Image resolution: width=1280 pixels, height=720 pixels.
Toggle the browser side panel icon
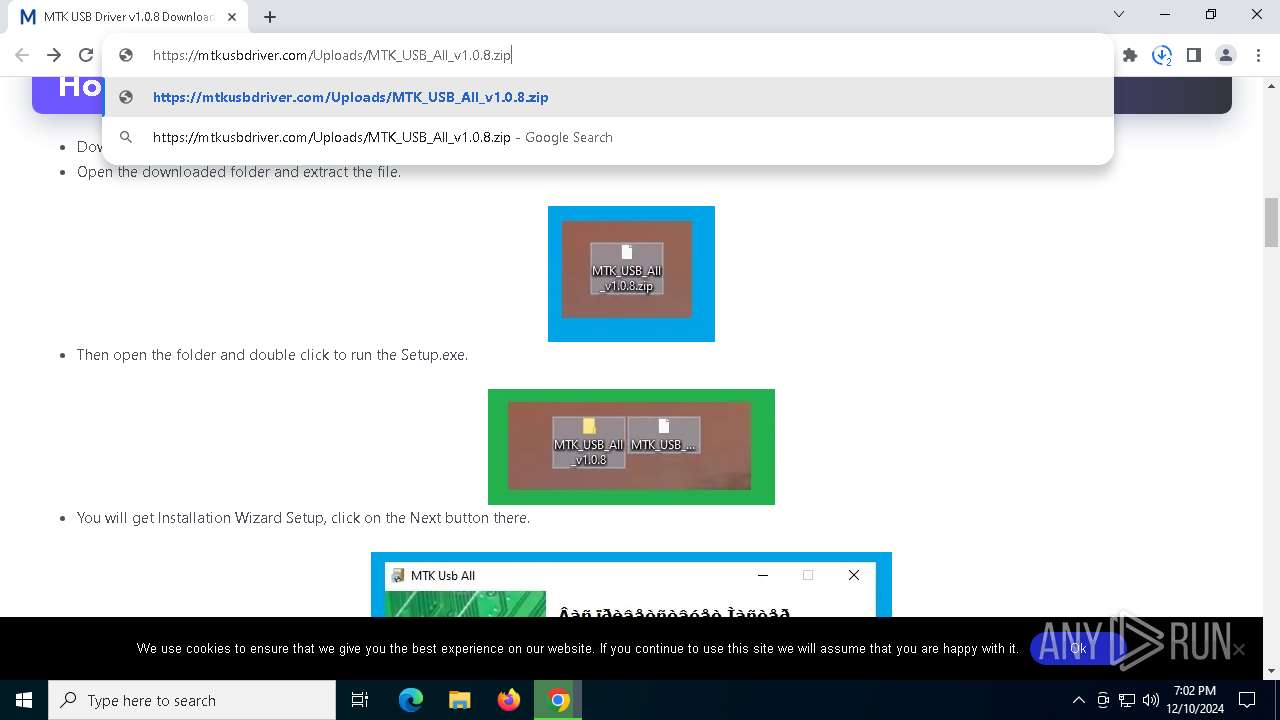pyautogui.click(x=1194, y=55)
